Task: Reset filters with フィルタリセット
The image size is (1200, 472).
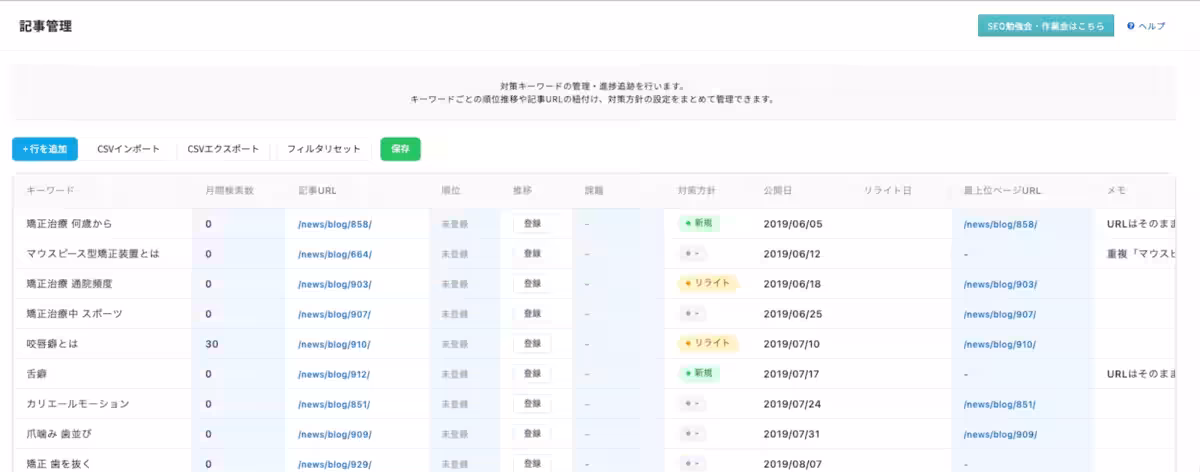Action: pyautogui.click(x=324, y=149)
